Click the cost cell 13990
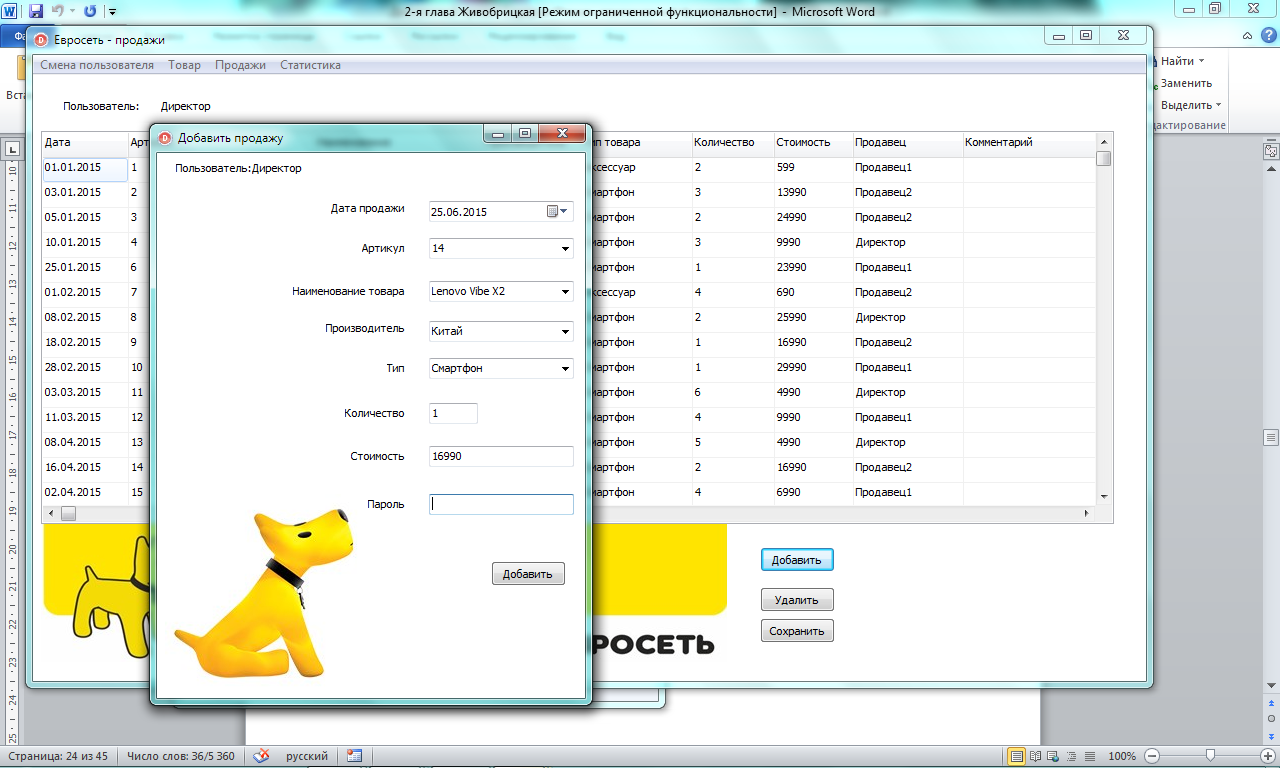 (x=812, y=193)
